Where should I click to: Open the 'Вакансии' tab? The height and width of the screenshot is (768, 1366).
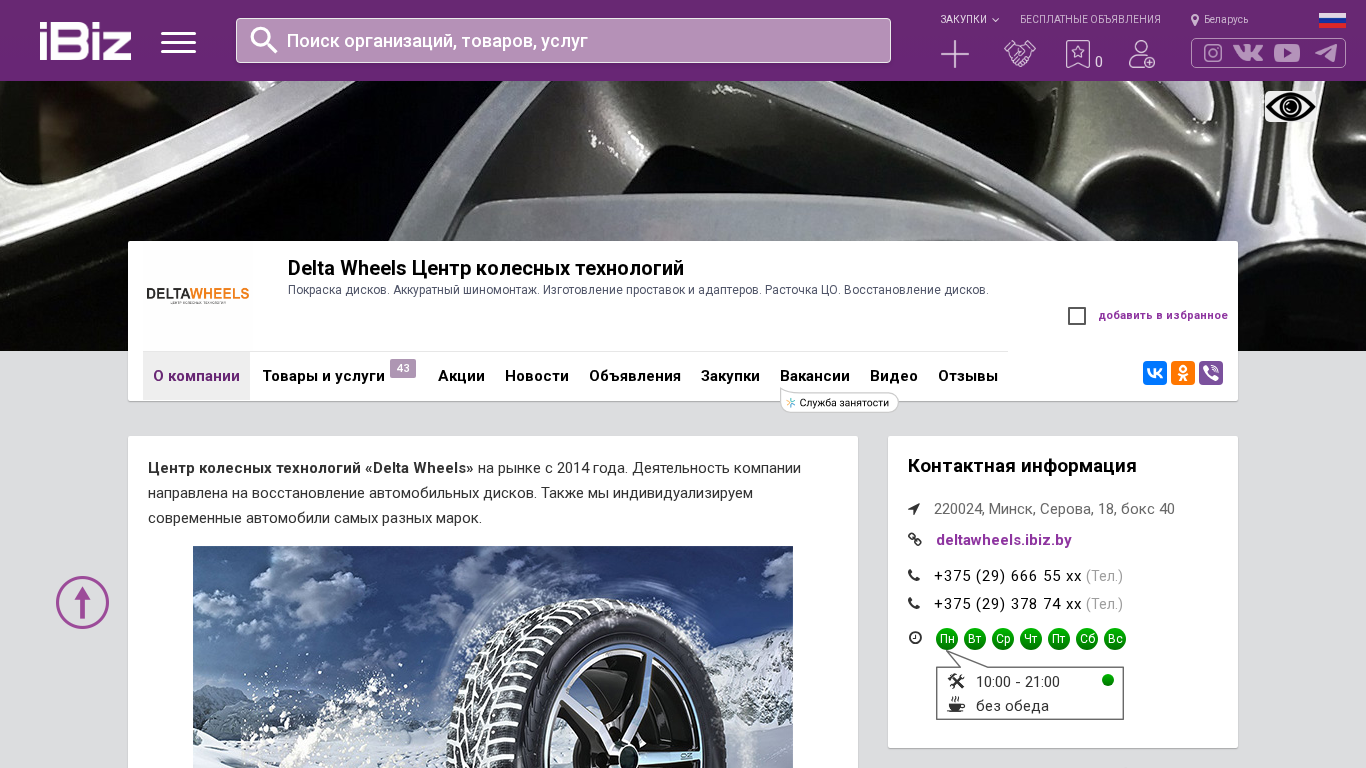click(815, 376)
